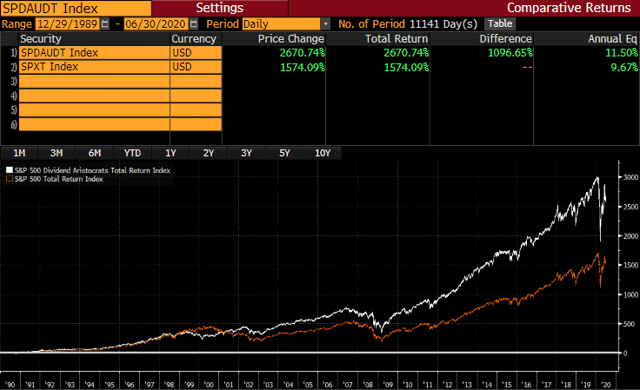Click No. of Period 11141 Day(s) text
Screen dimensions: 640x390
pos(408,24)
